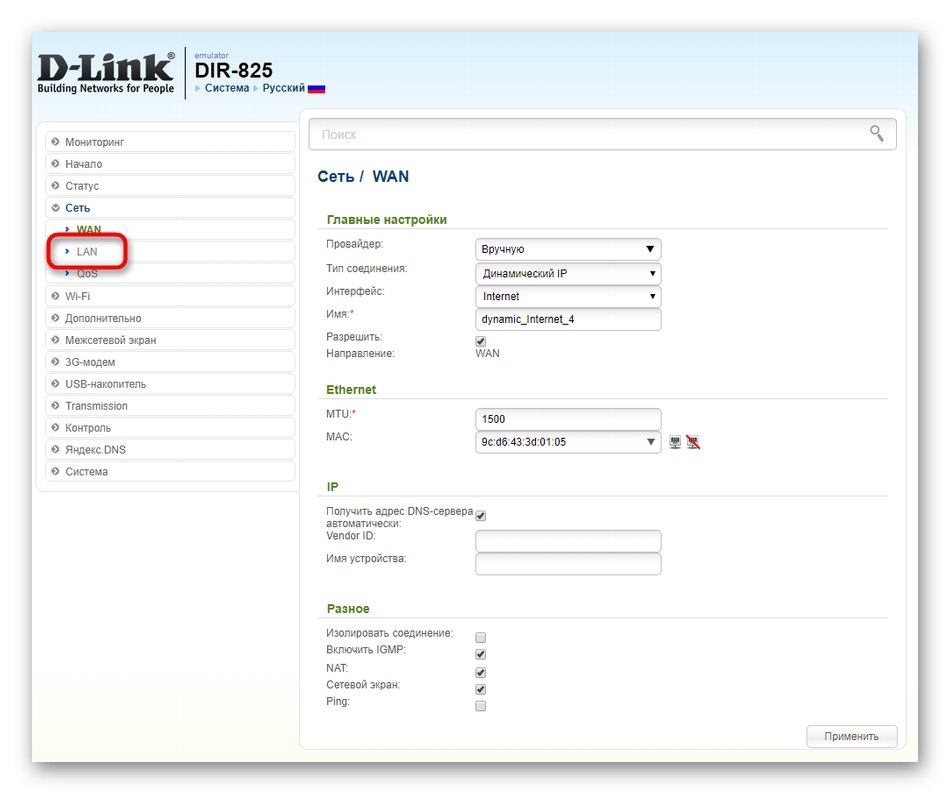Open the MAC address dropdown

(568, 442)
